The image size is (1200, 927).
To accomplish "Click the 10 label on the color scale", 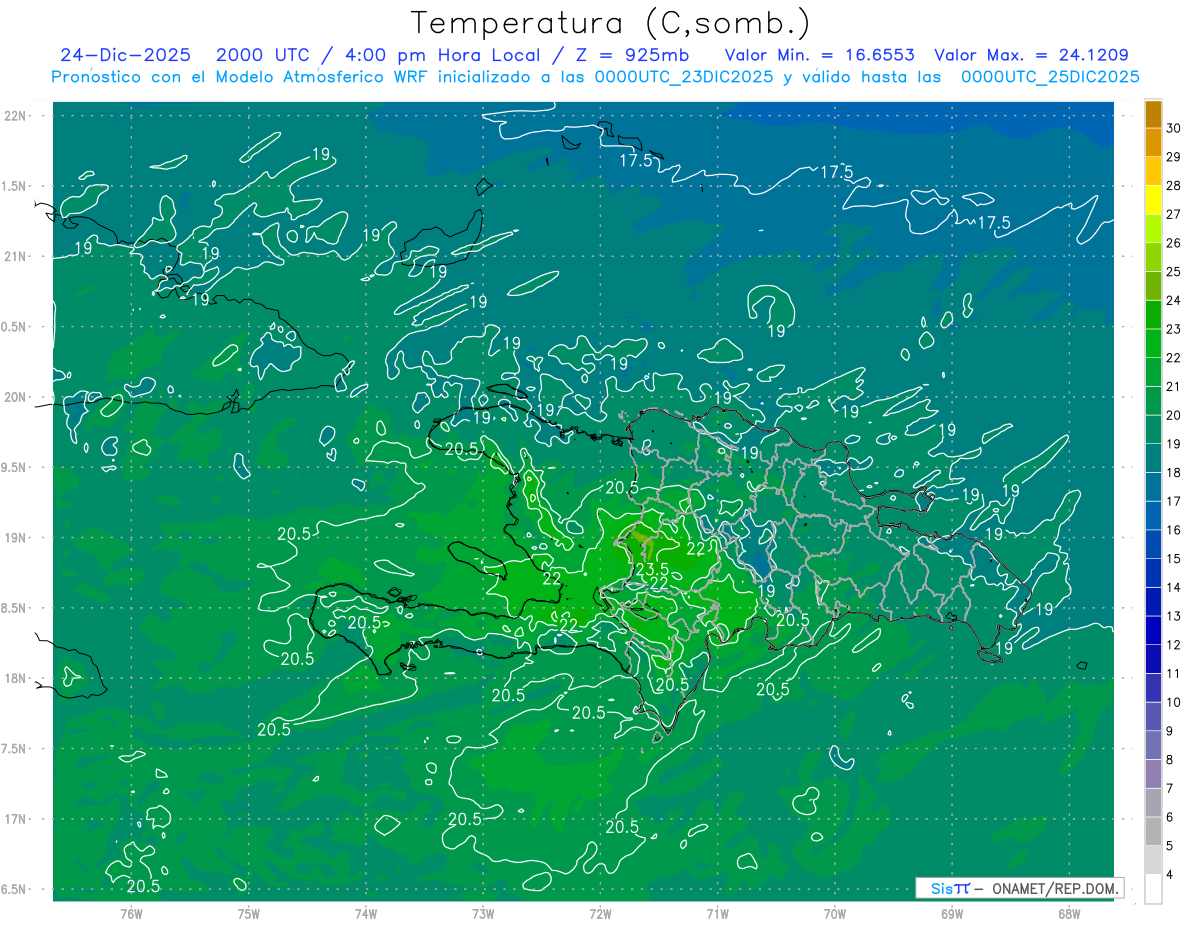I will click(x=1174, y=702).
